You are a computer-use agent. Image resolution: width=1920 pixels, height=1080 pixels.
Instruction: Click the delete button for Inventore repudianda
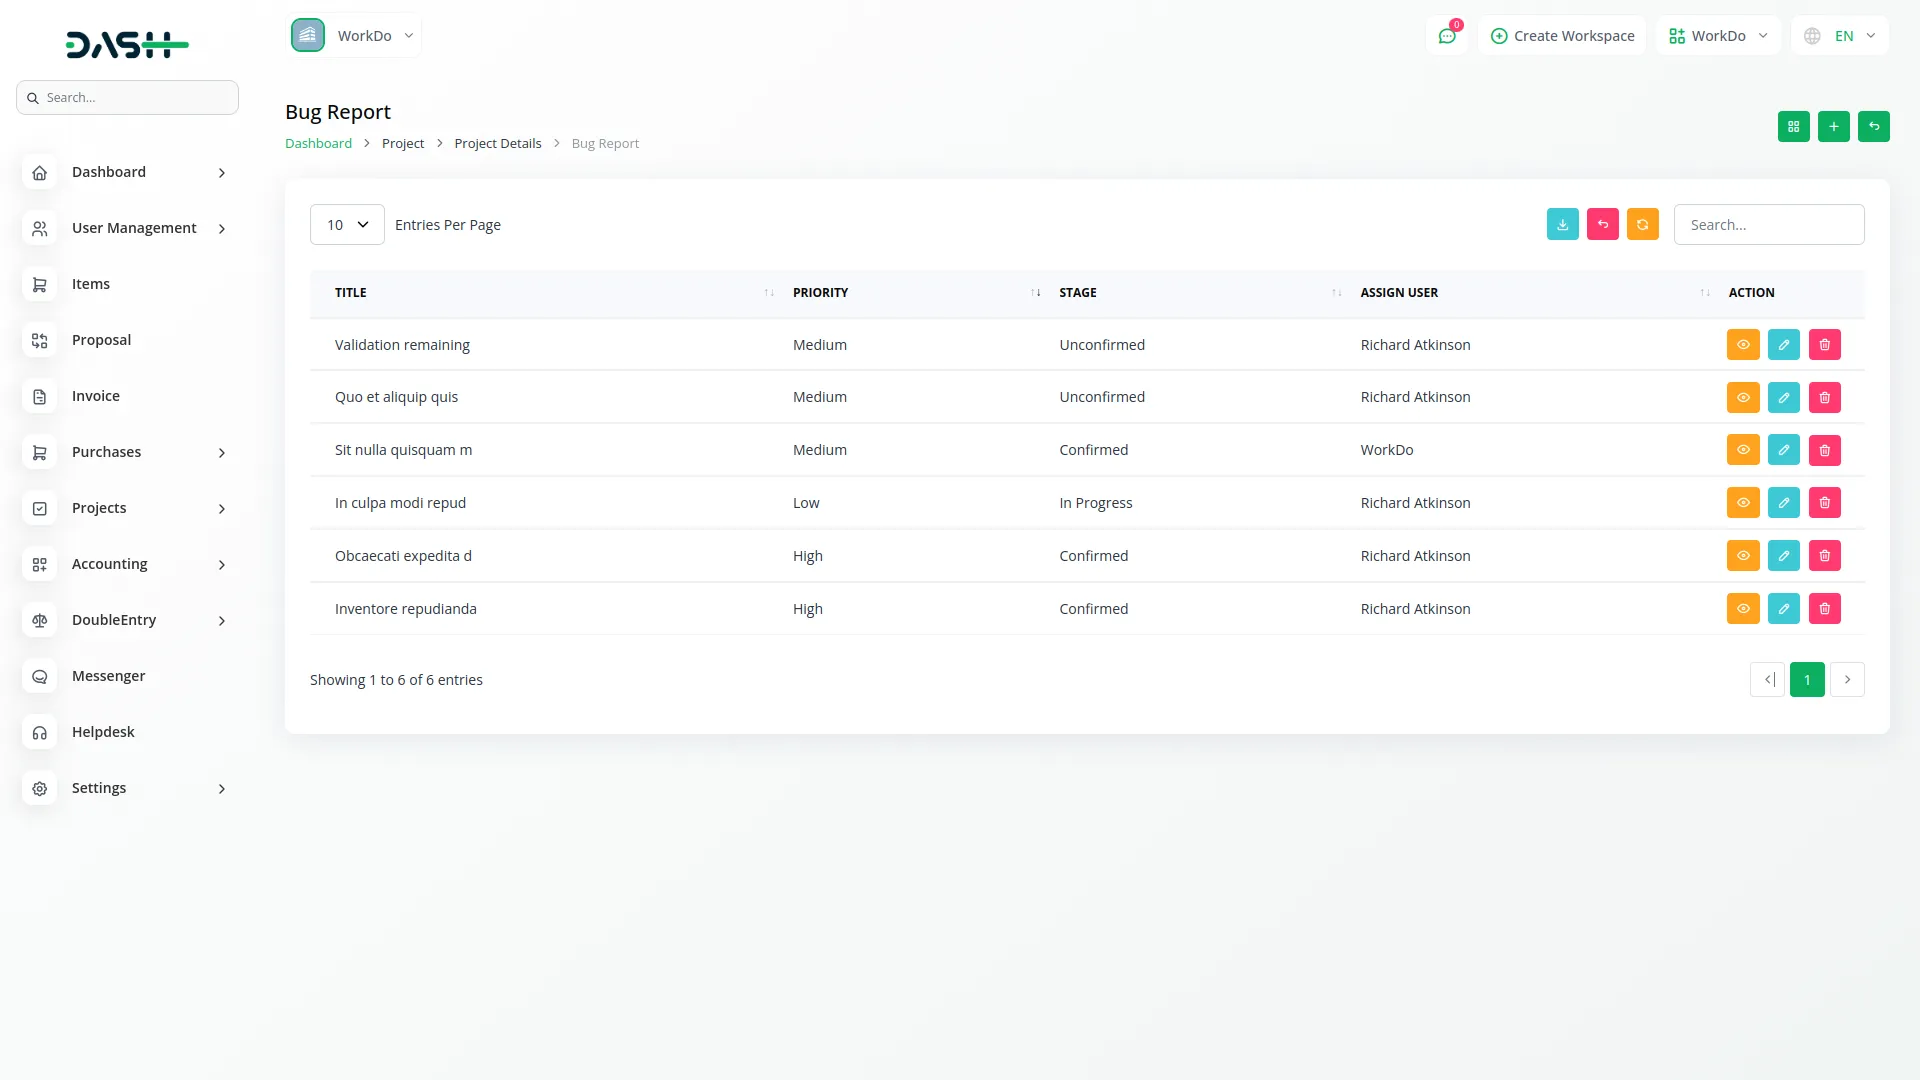pyautogui.click(x=1824, y=608)
